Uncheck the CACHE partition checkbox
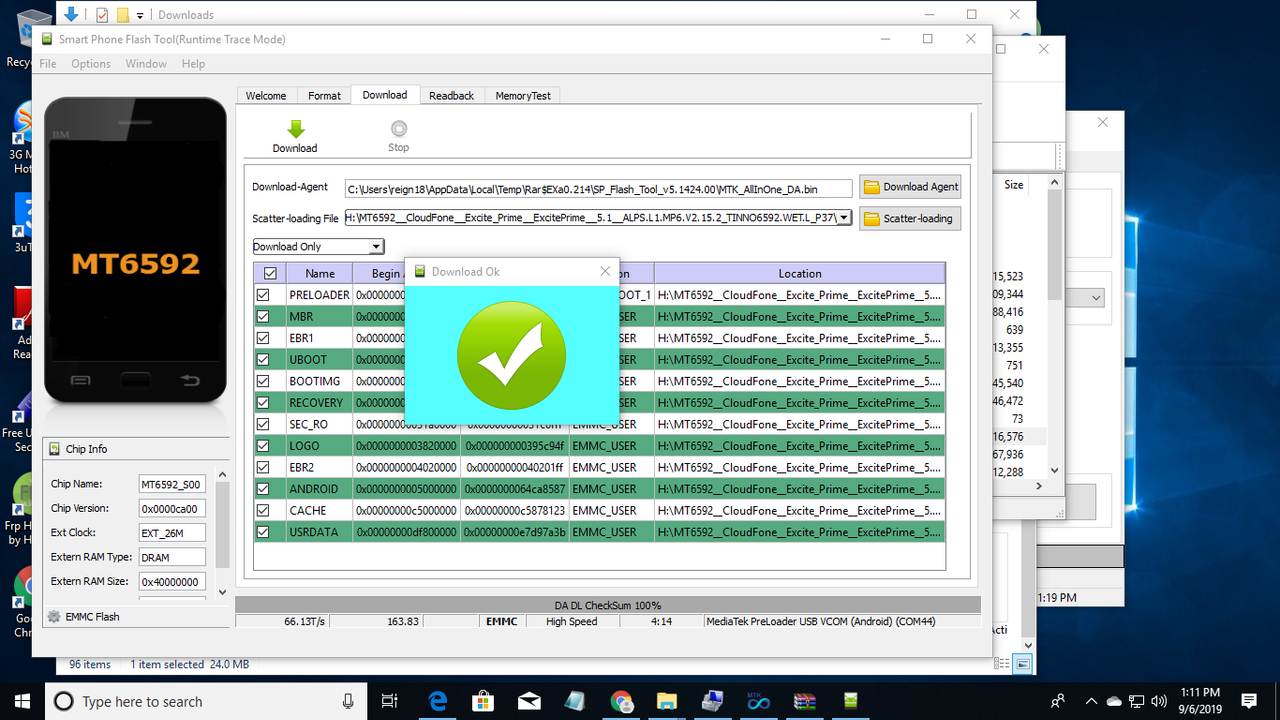 click(263, 510)
